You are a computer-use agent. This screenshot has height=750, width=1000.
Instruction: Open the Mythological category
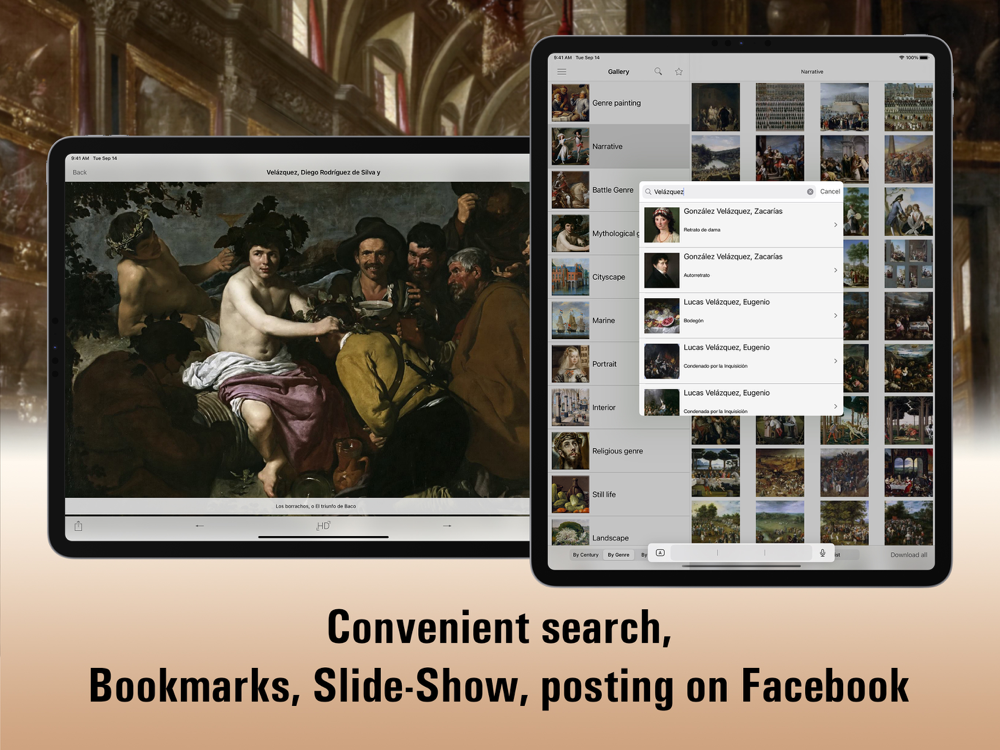click(594, 233)
